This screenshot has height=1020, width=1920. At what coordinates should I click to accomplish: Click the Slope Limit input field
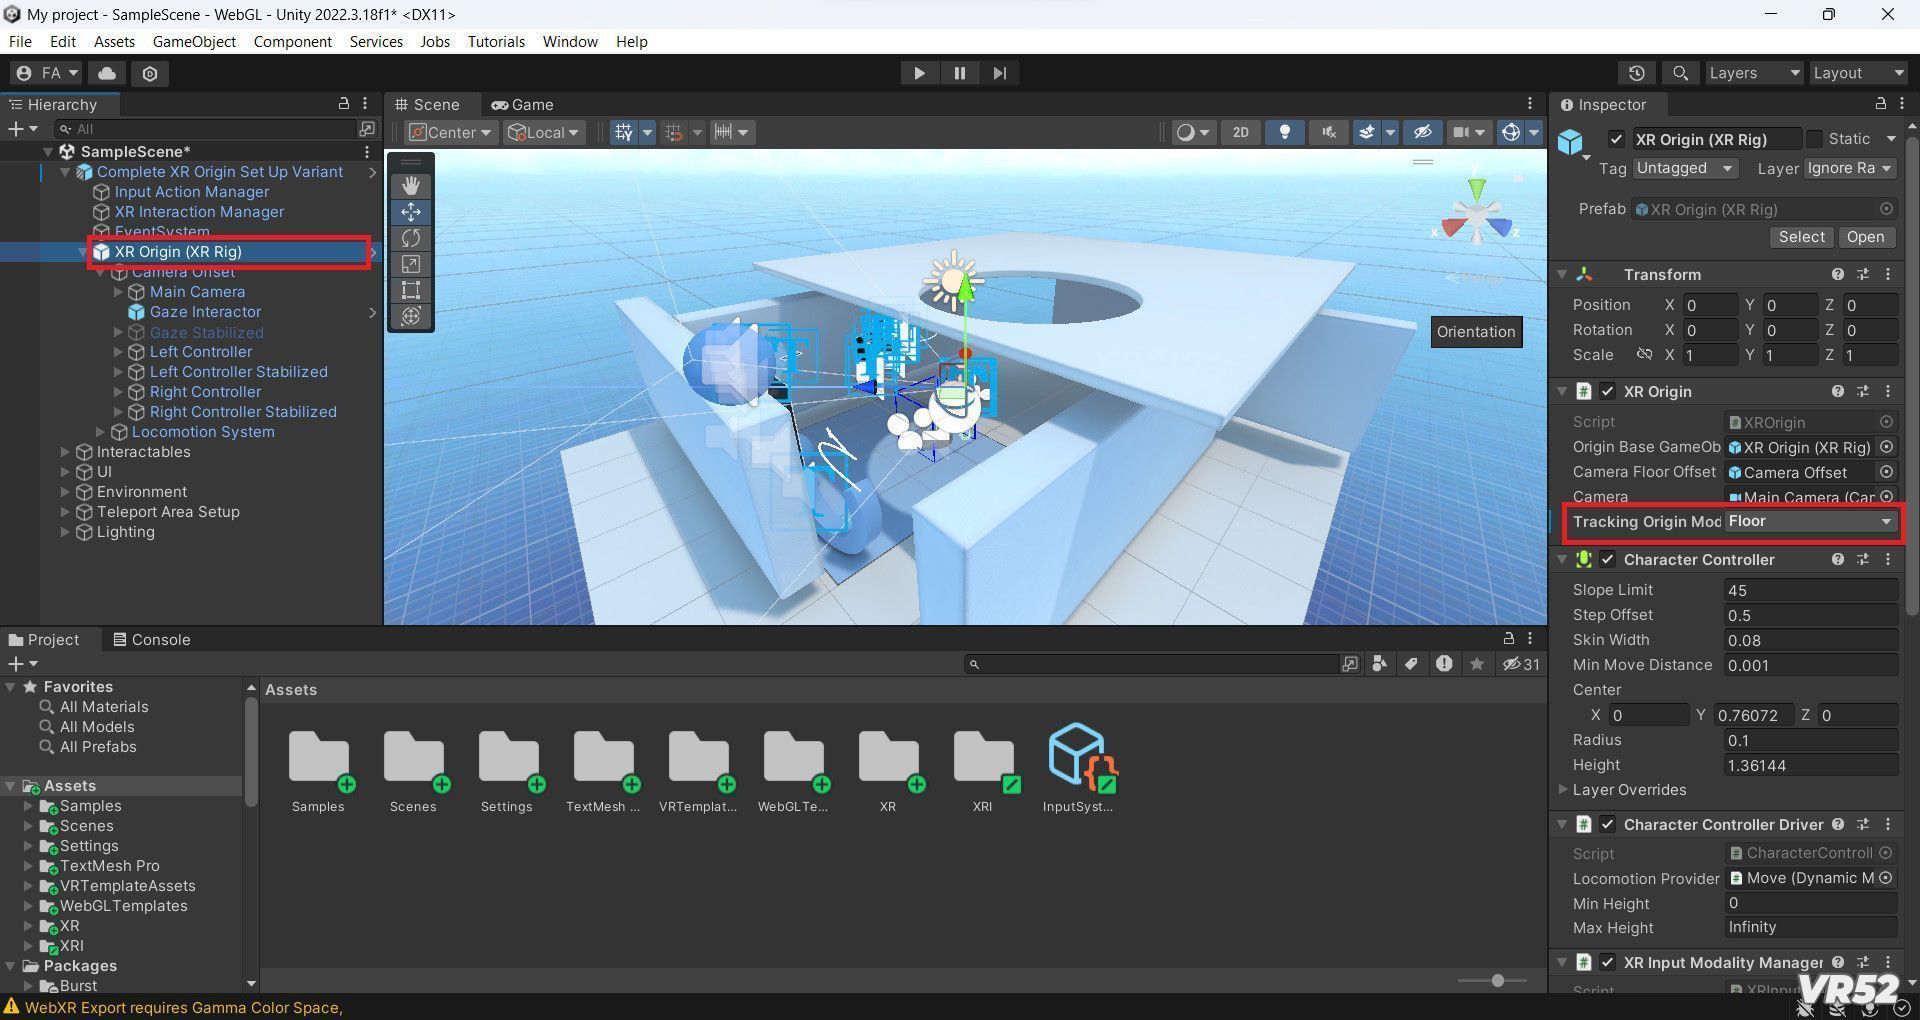[1810, 590]
